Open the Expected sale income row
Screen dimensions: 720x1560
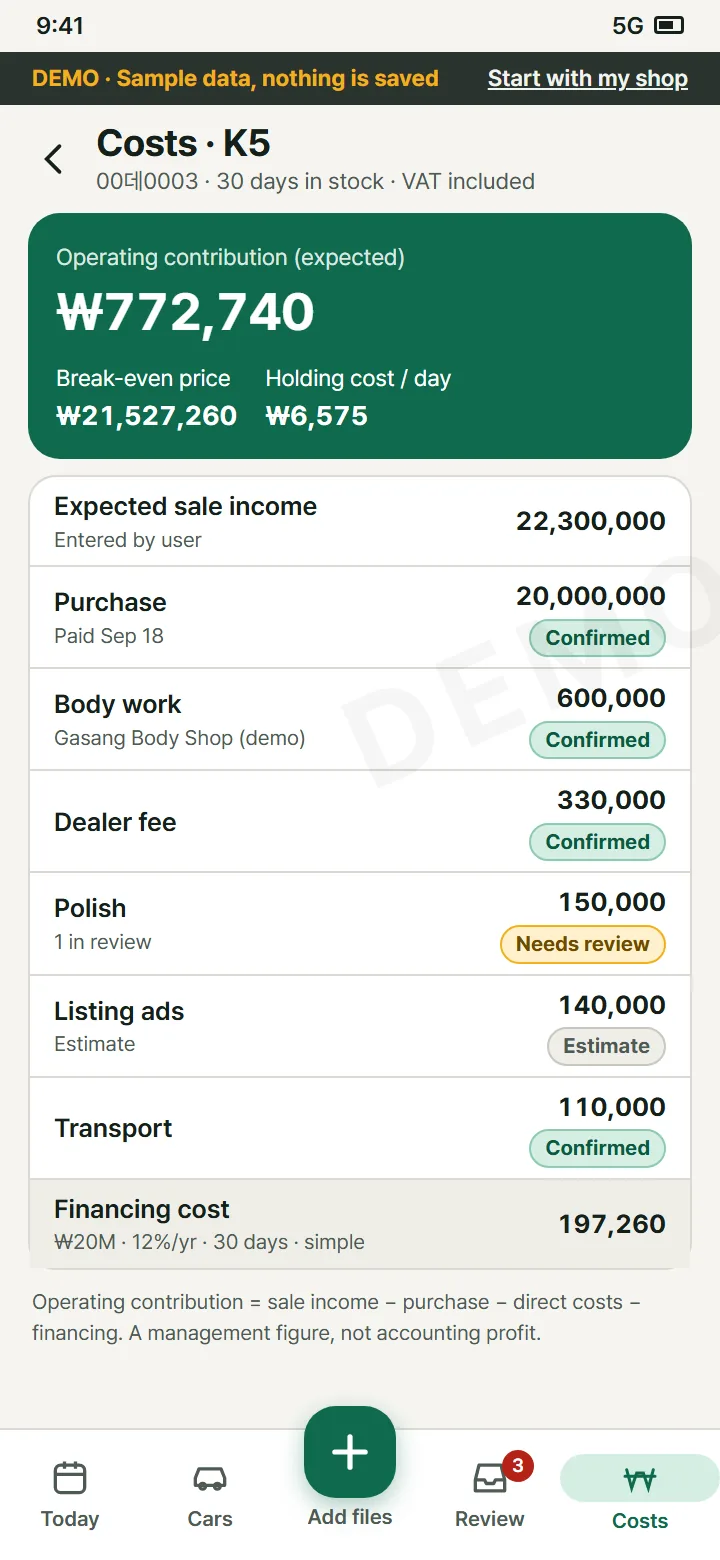coord(360,521)
